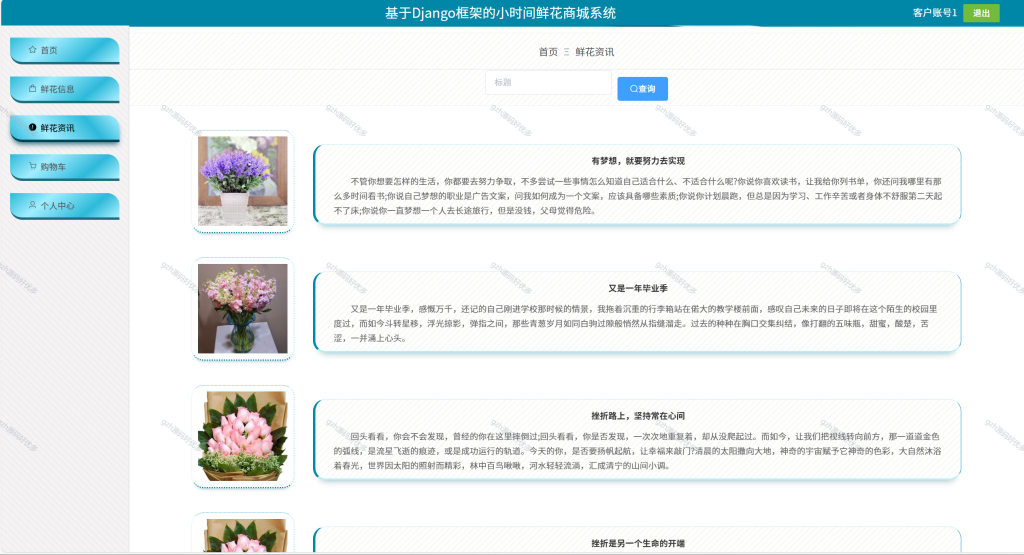This screenshot has width=1024, height=555.
Task: Open the purple lavender flower thumbnail
Action: click(x=243, y=181)
